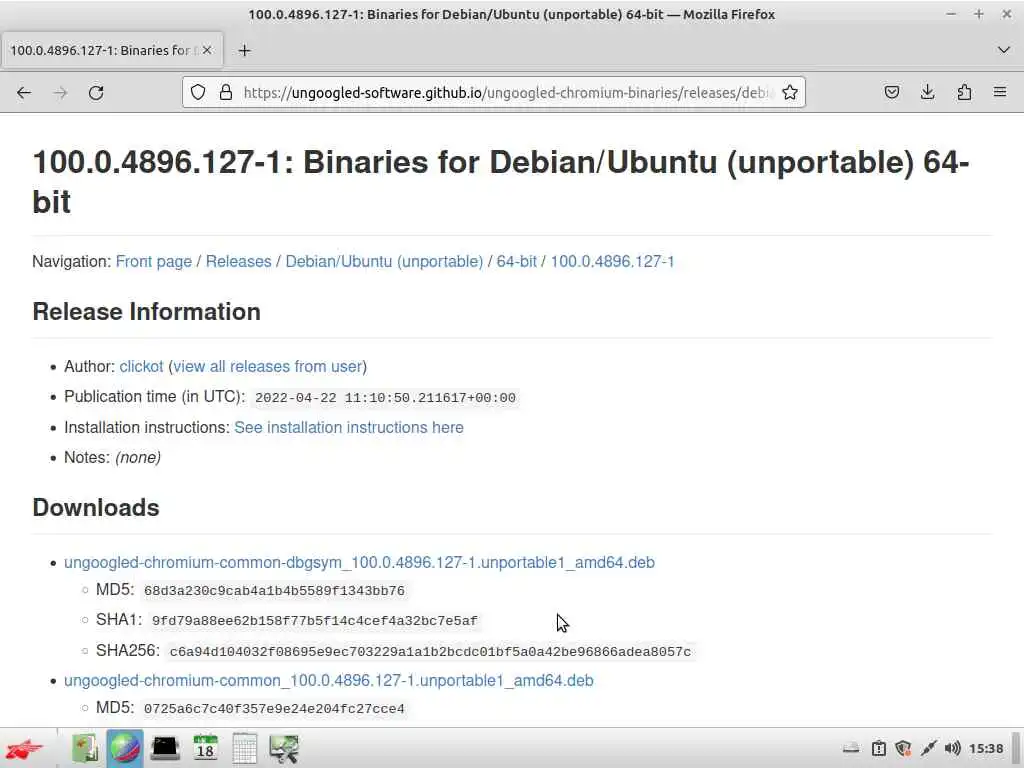This screenshot has height=768, width=1024.
Task: Expand the list all tabs chevron
Action: 1004,50
